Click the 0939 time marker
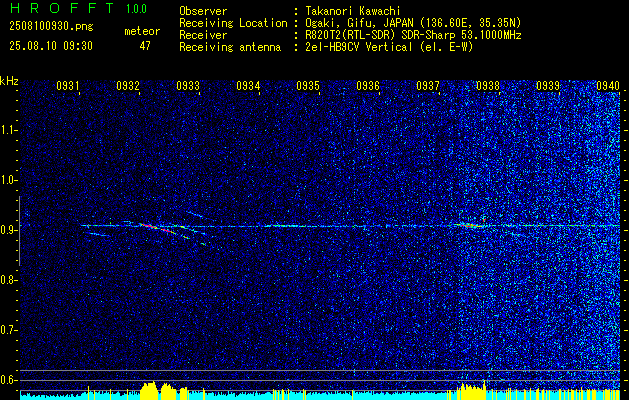 pos(548,85)
